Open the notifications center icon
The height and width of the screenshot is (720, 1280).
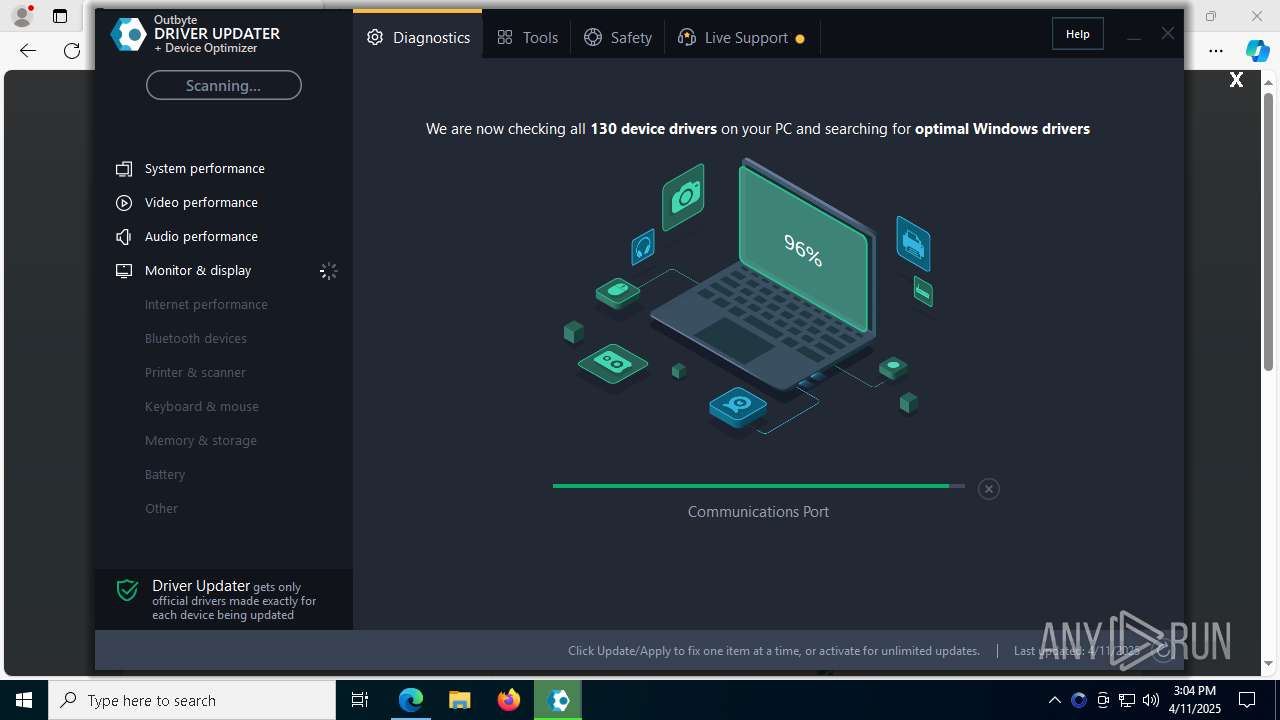(1247, 700)
